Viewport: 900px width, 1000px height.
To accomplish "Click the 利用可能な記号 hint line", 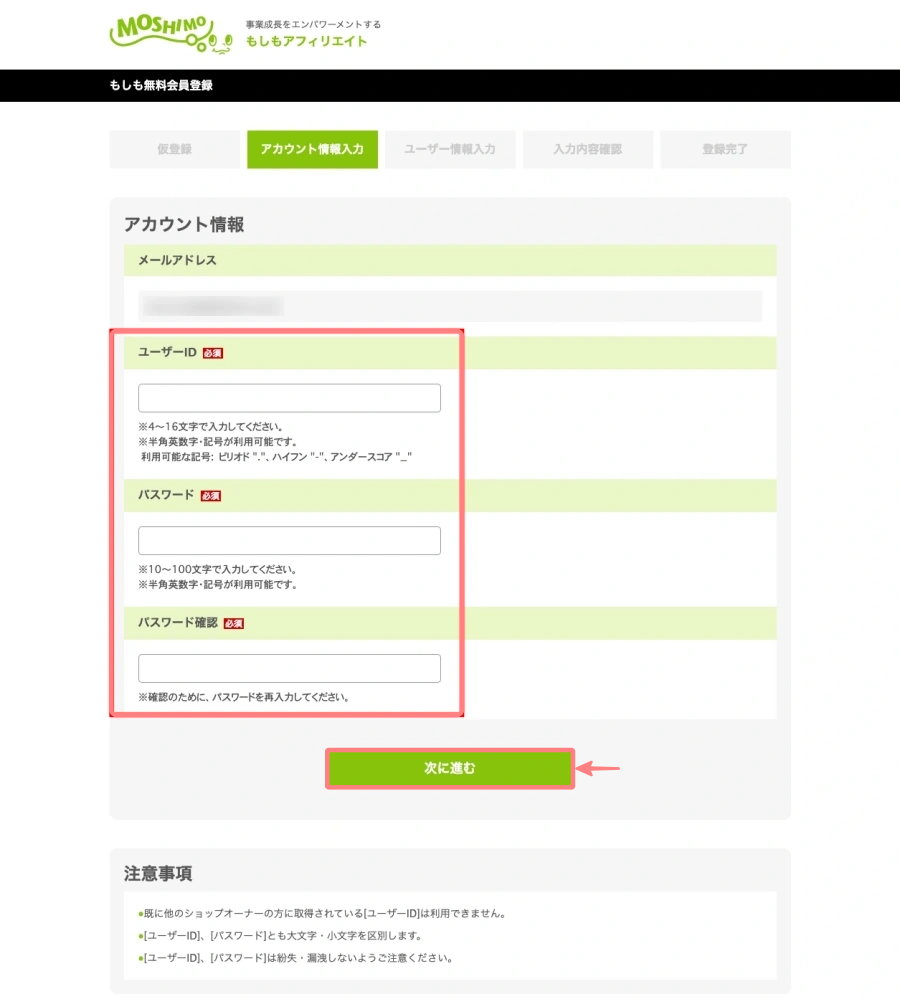I will point(276,457).
